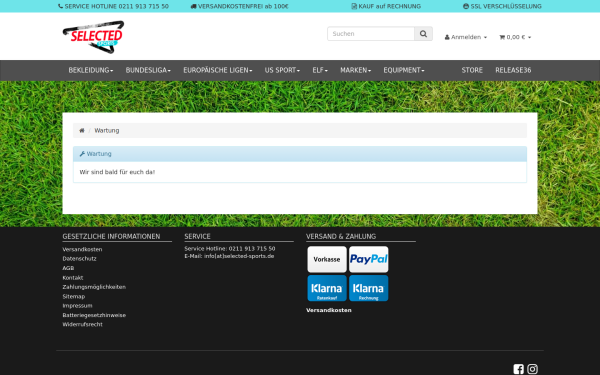This screenshot has height=375, width=600.
Task: Open the Batteriegesetzhinweise link
Action: 94,315
